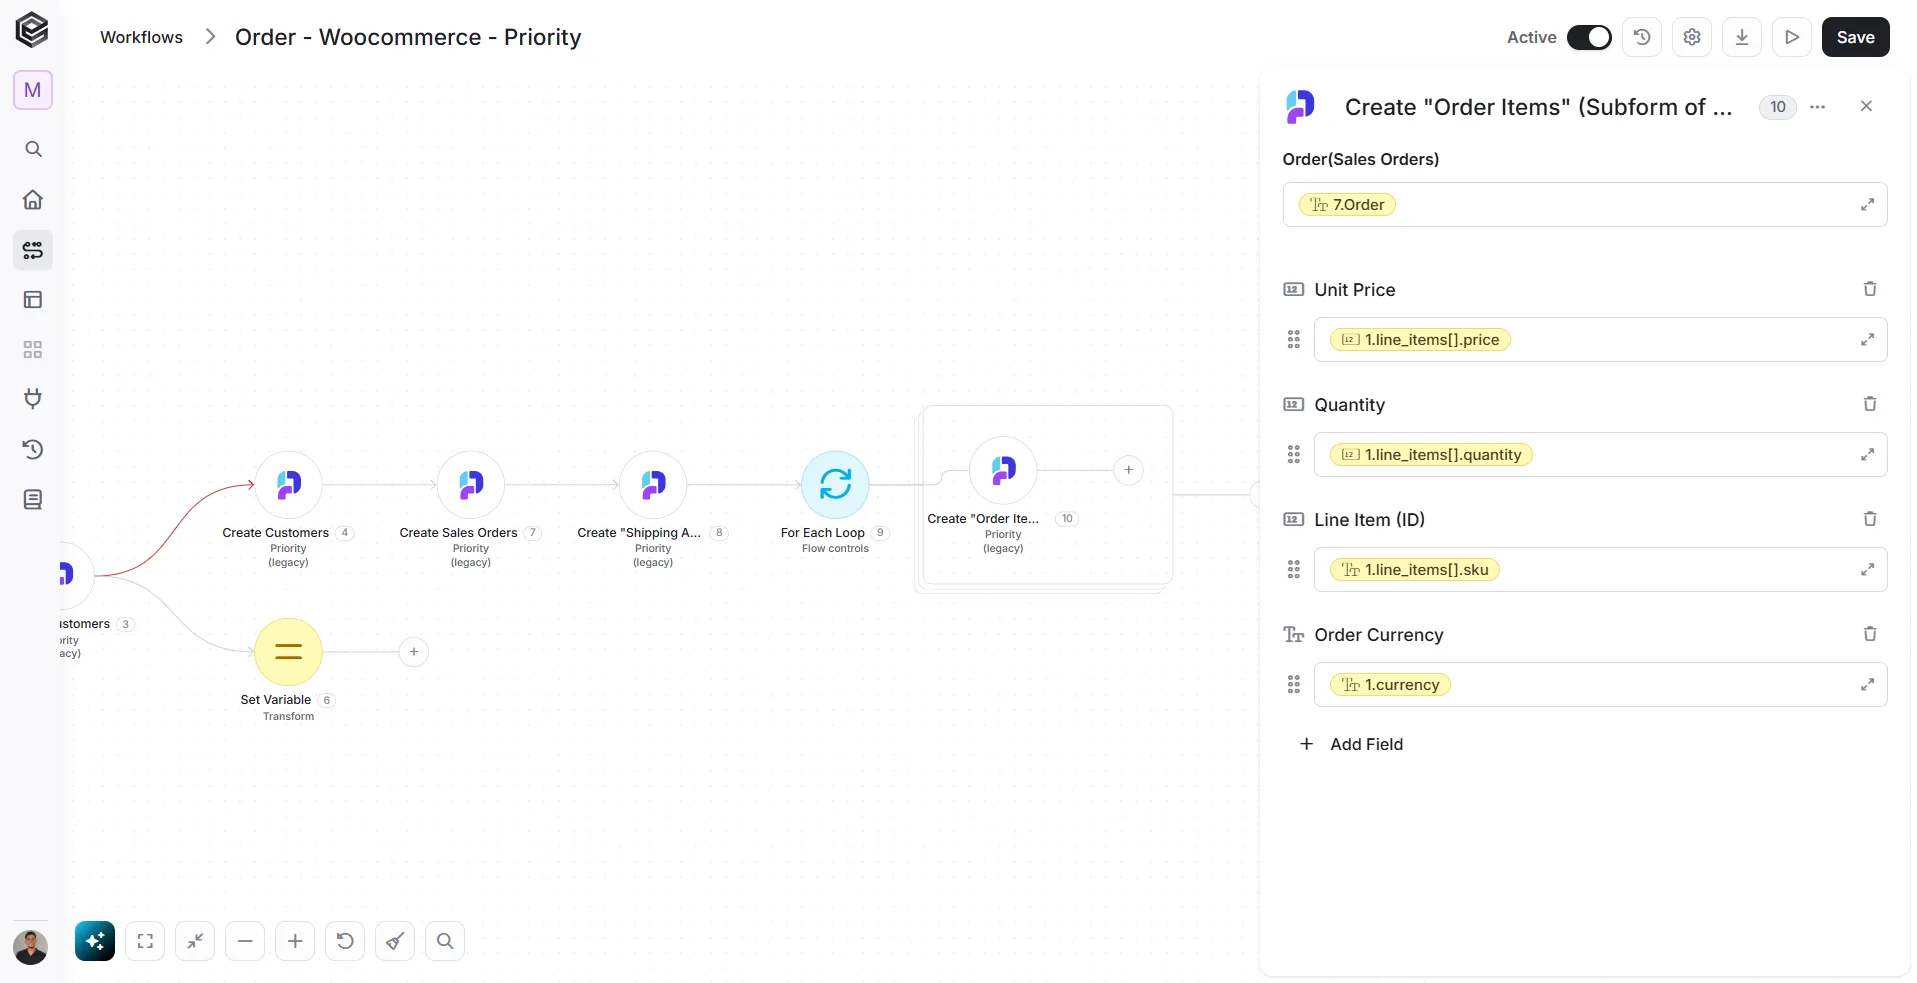The height and width of the screenshot is (983, 1917).
Task: Open workspace M avatar
Action: [x=33, y=90]
